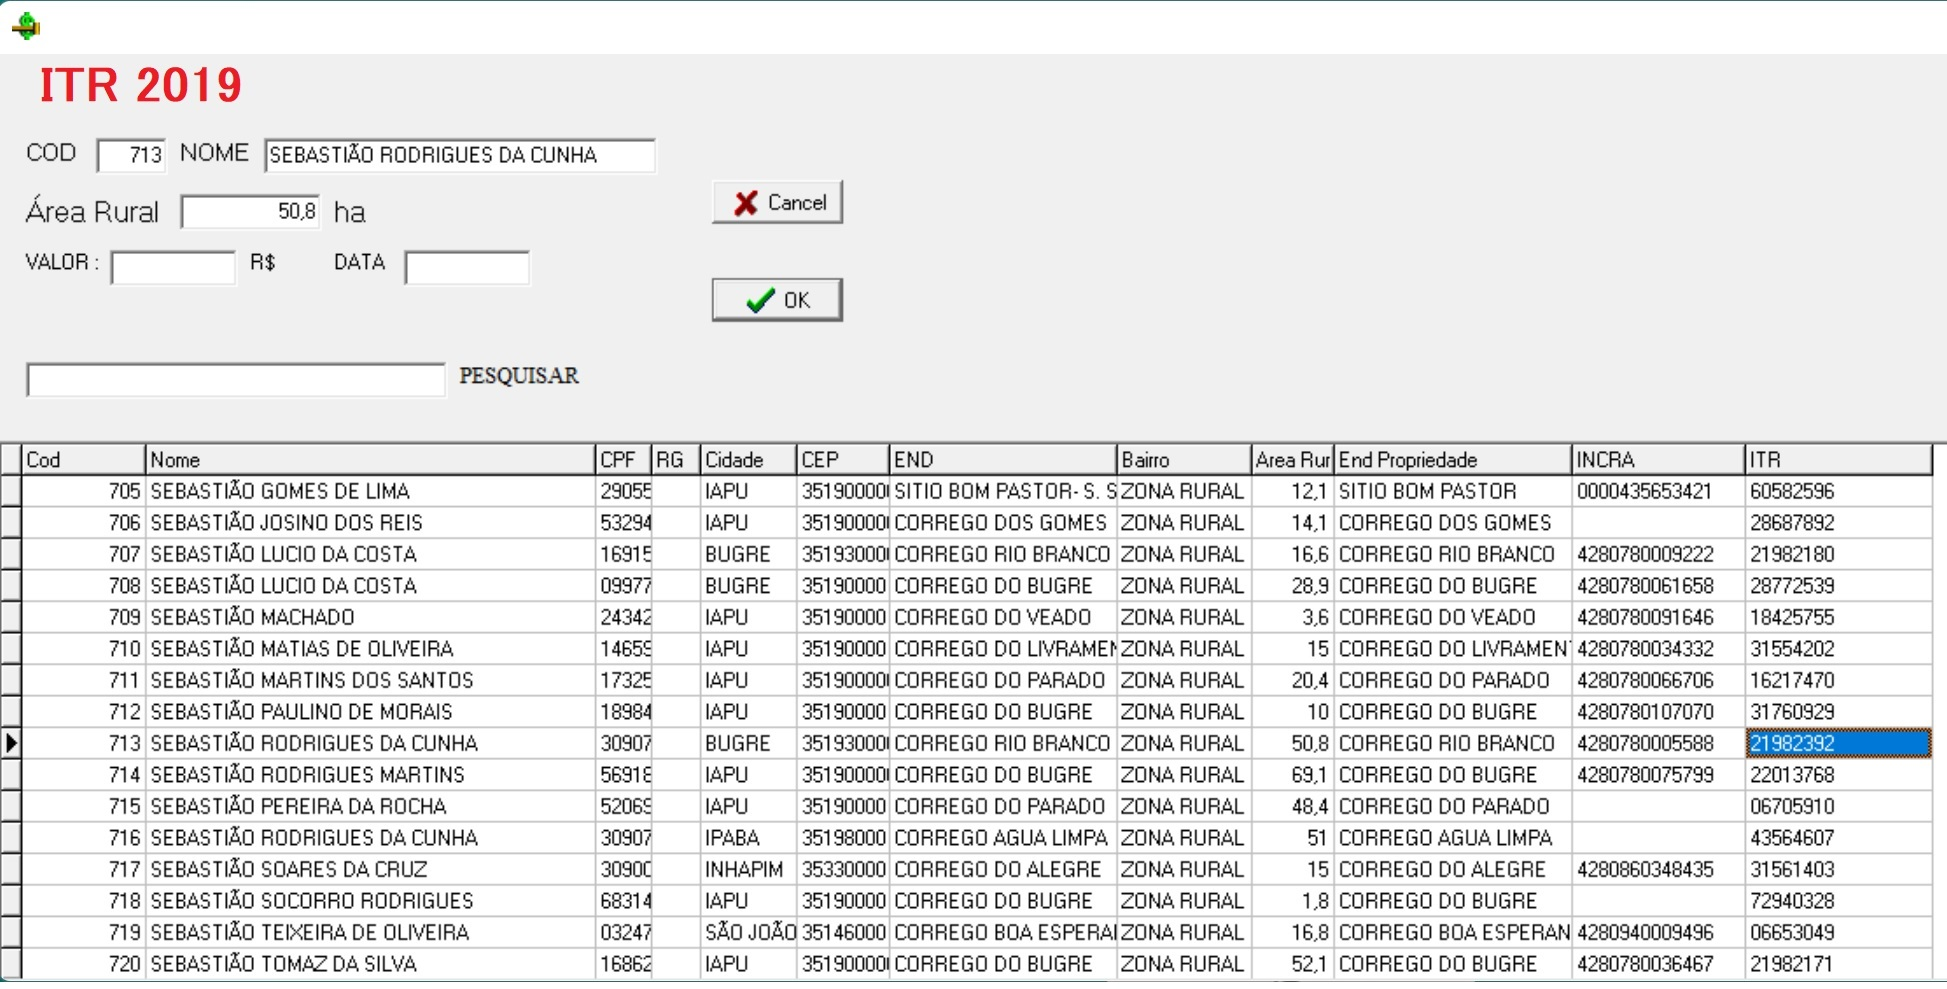Select the INHAPIM cidade cell
Image resolution: width=1947 pixels, height=989 pixels.
(744, 870)
